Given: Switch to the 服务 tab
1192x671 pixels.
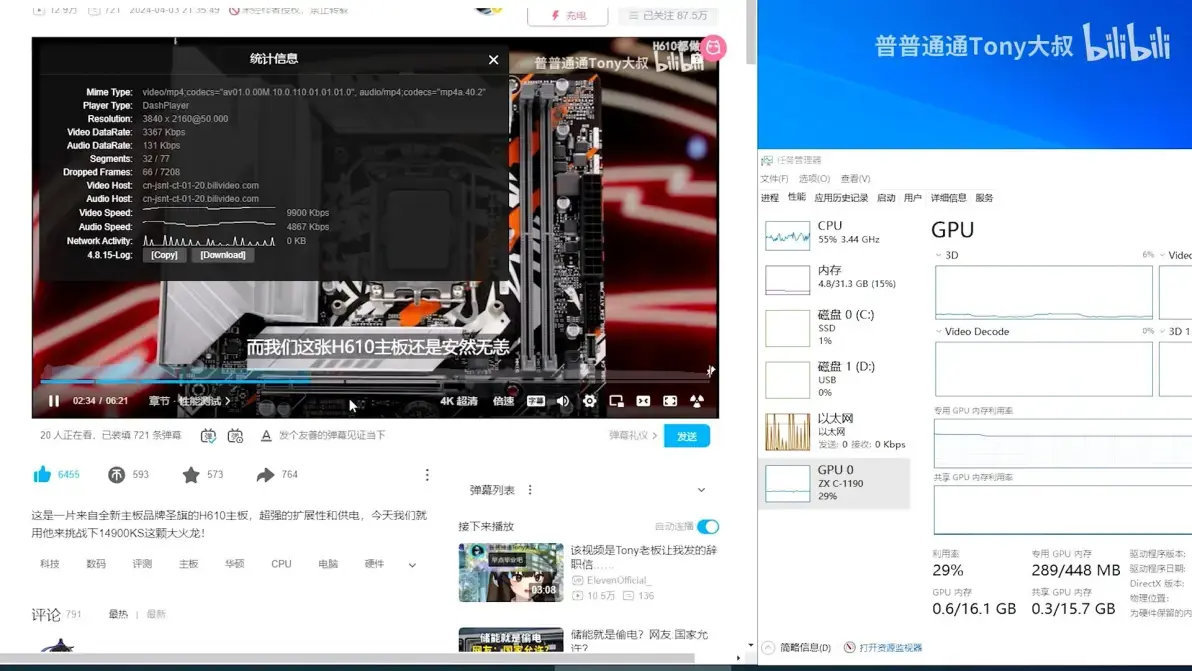Looking at the screenshot, I should pyautogui.click(x=984, y=198).
